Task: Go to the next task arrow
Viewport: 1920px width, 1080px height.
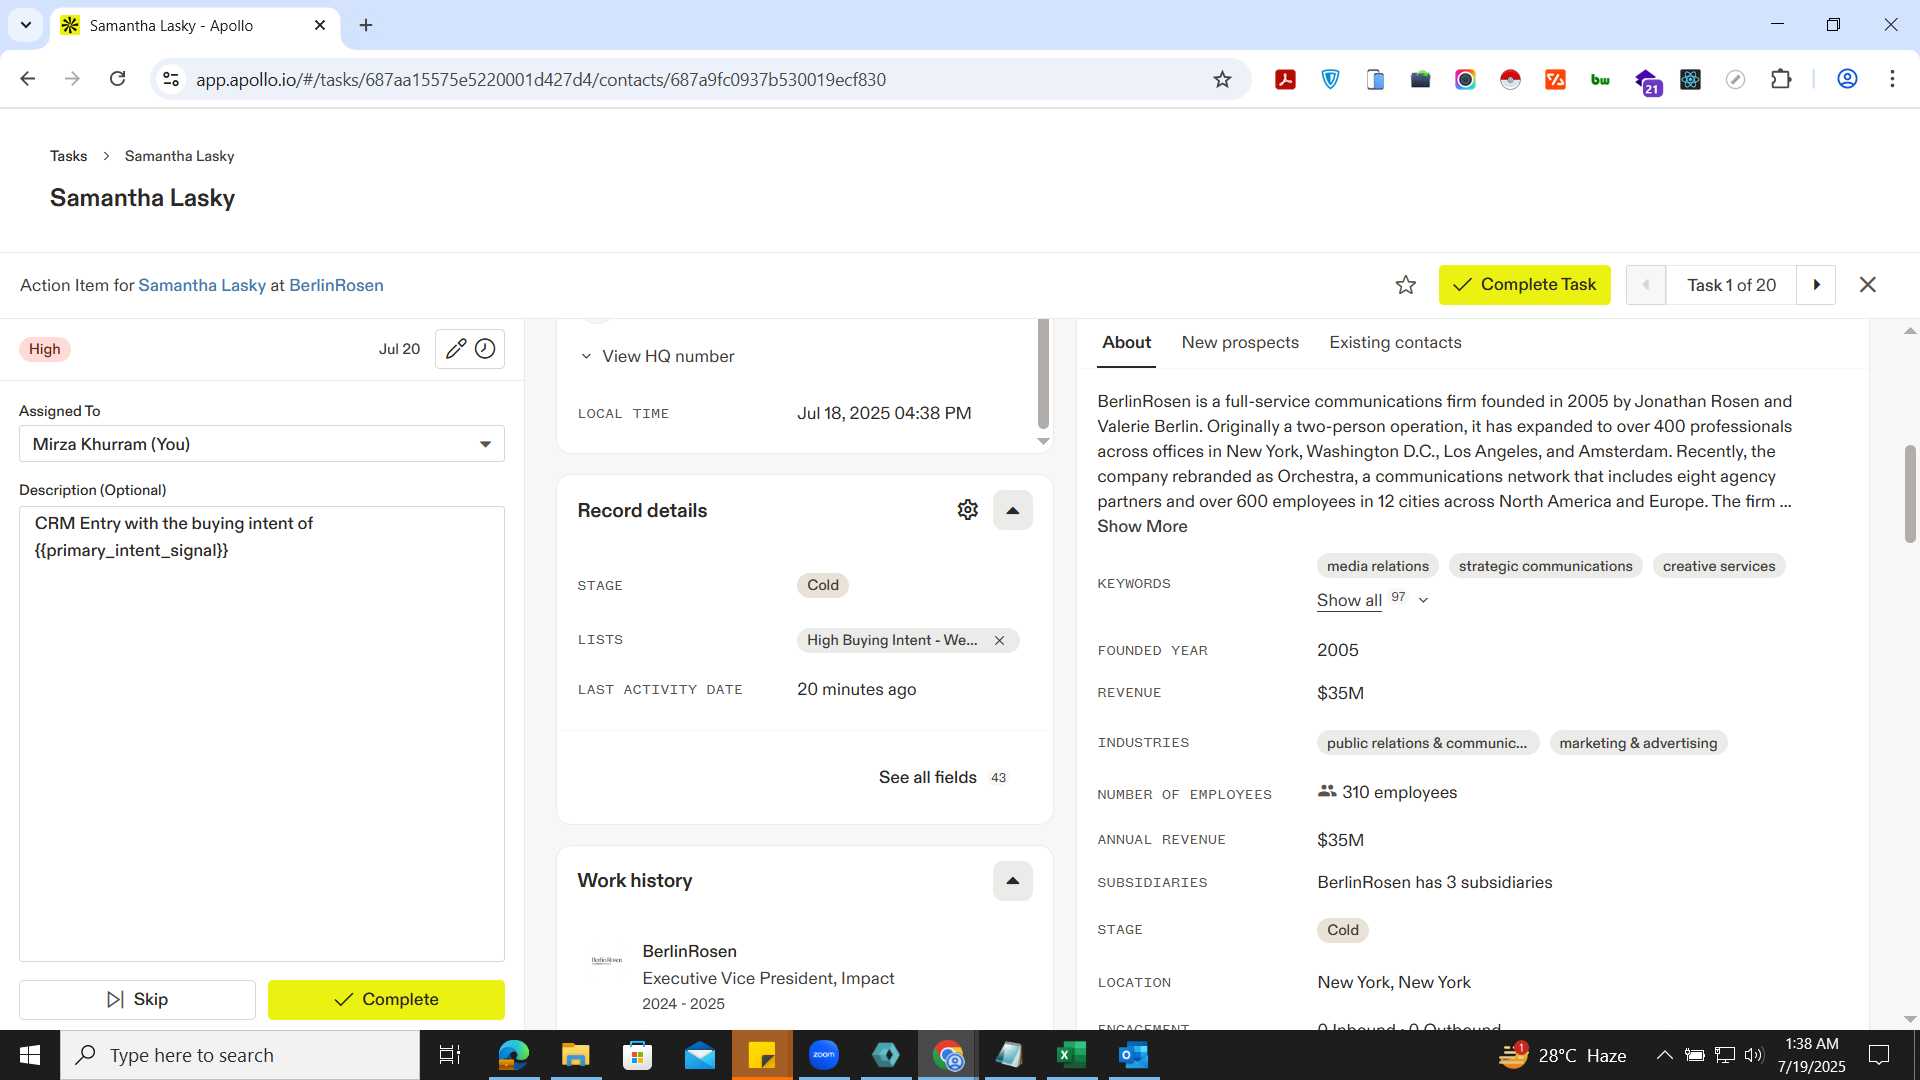Action: coord(1816,285)
